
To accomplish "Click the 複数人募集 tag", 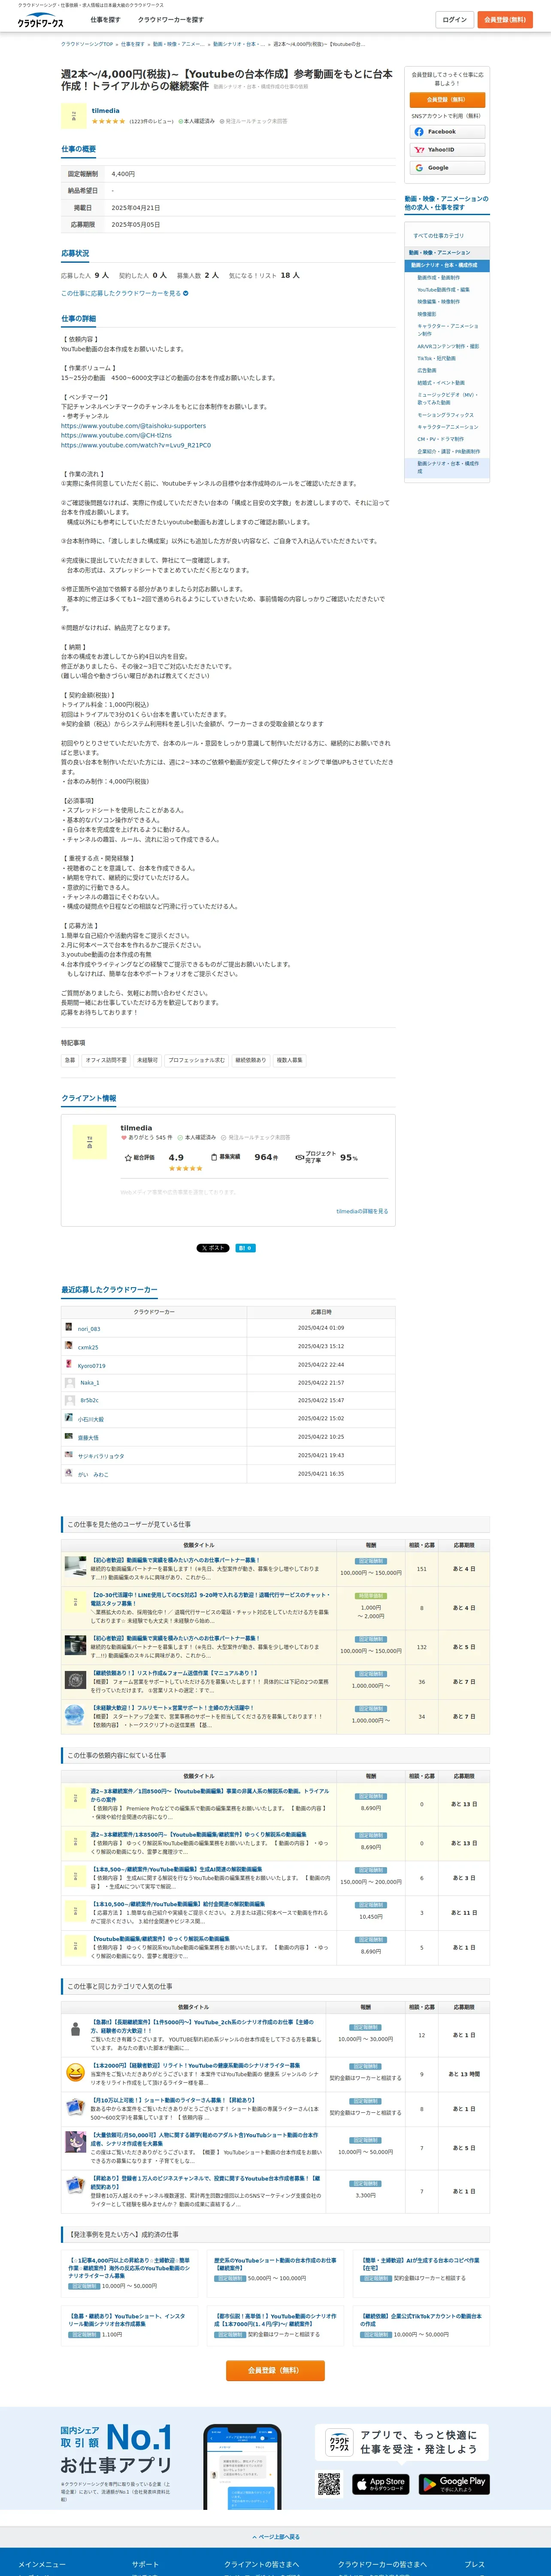I will point(290,1060).
